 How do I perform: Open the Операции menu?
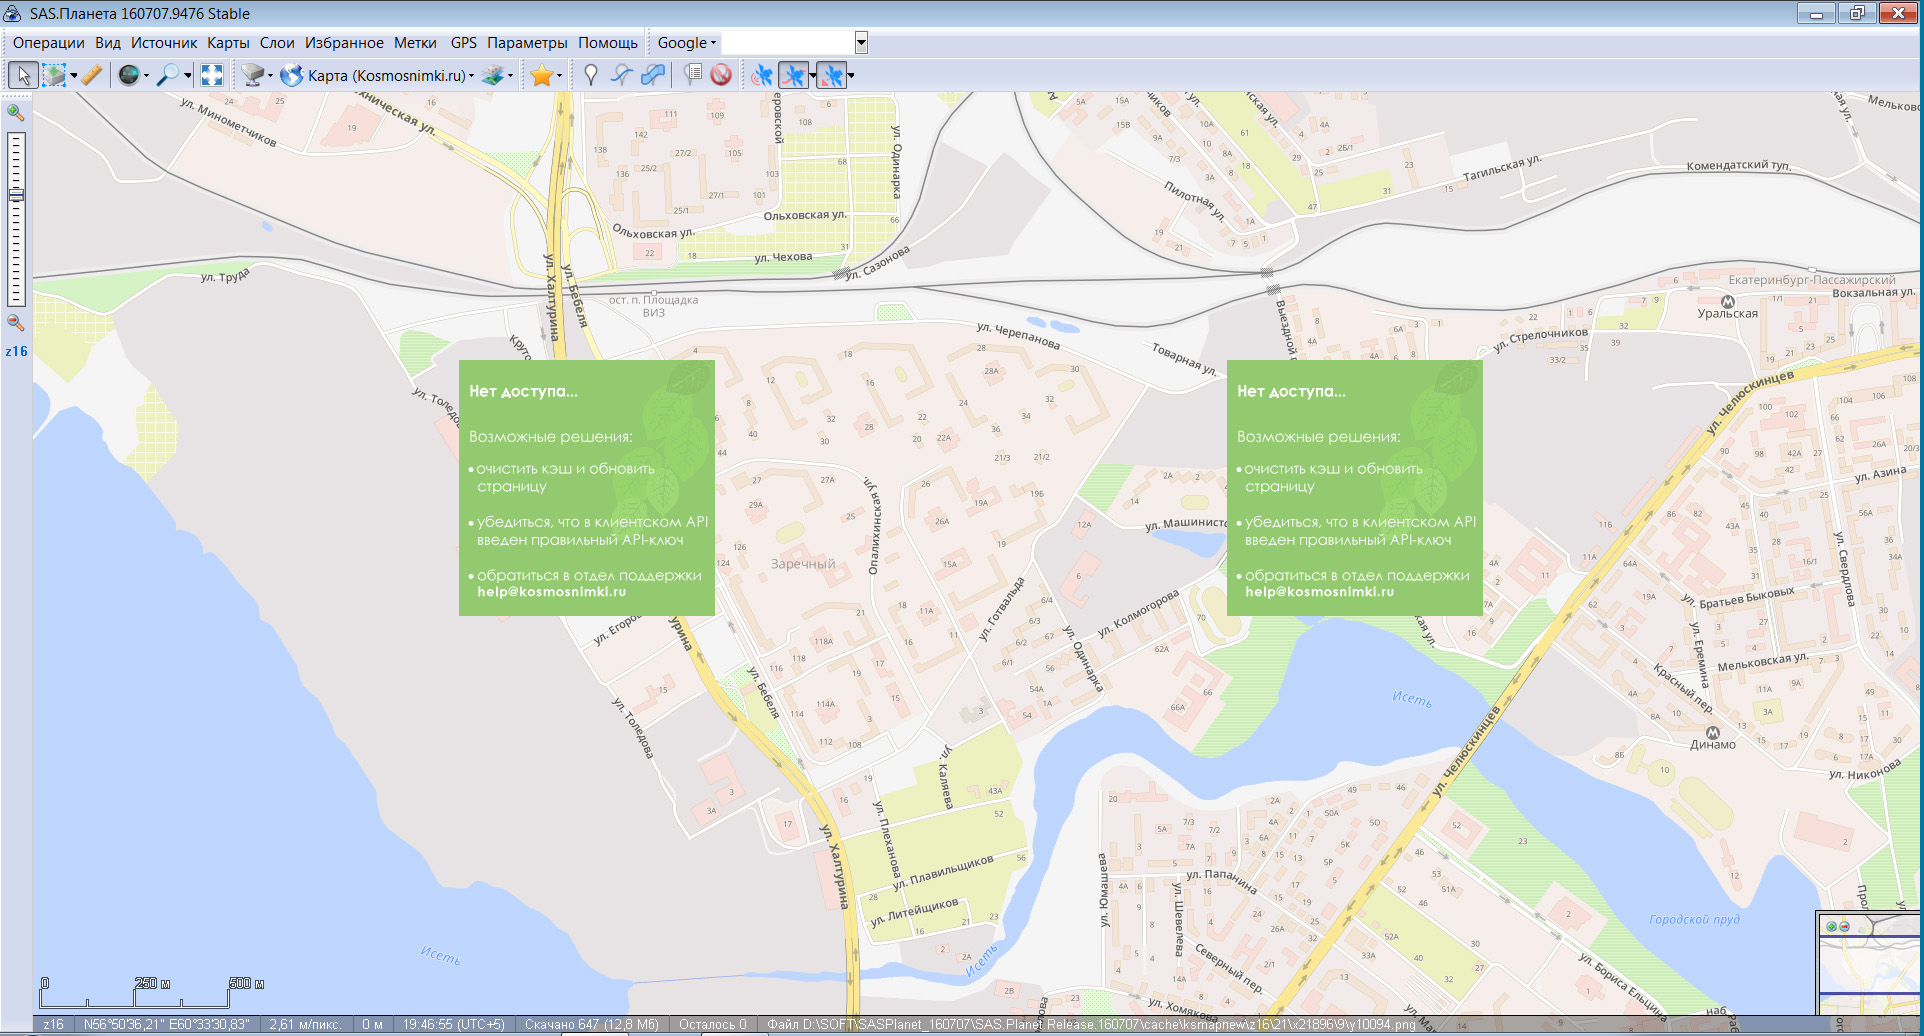coord(48,43)
